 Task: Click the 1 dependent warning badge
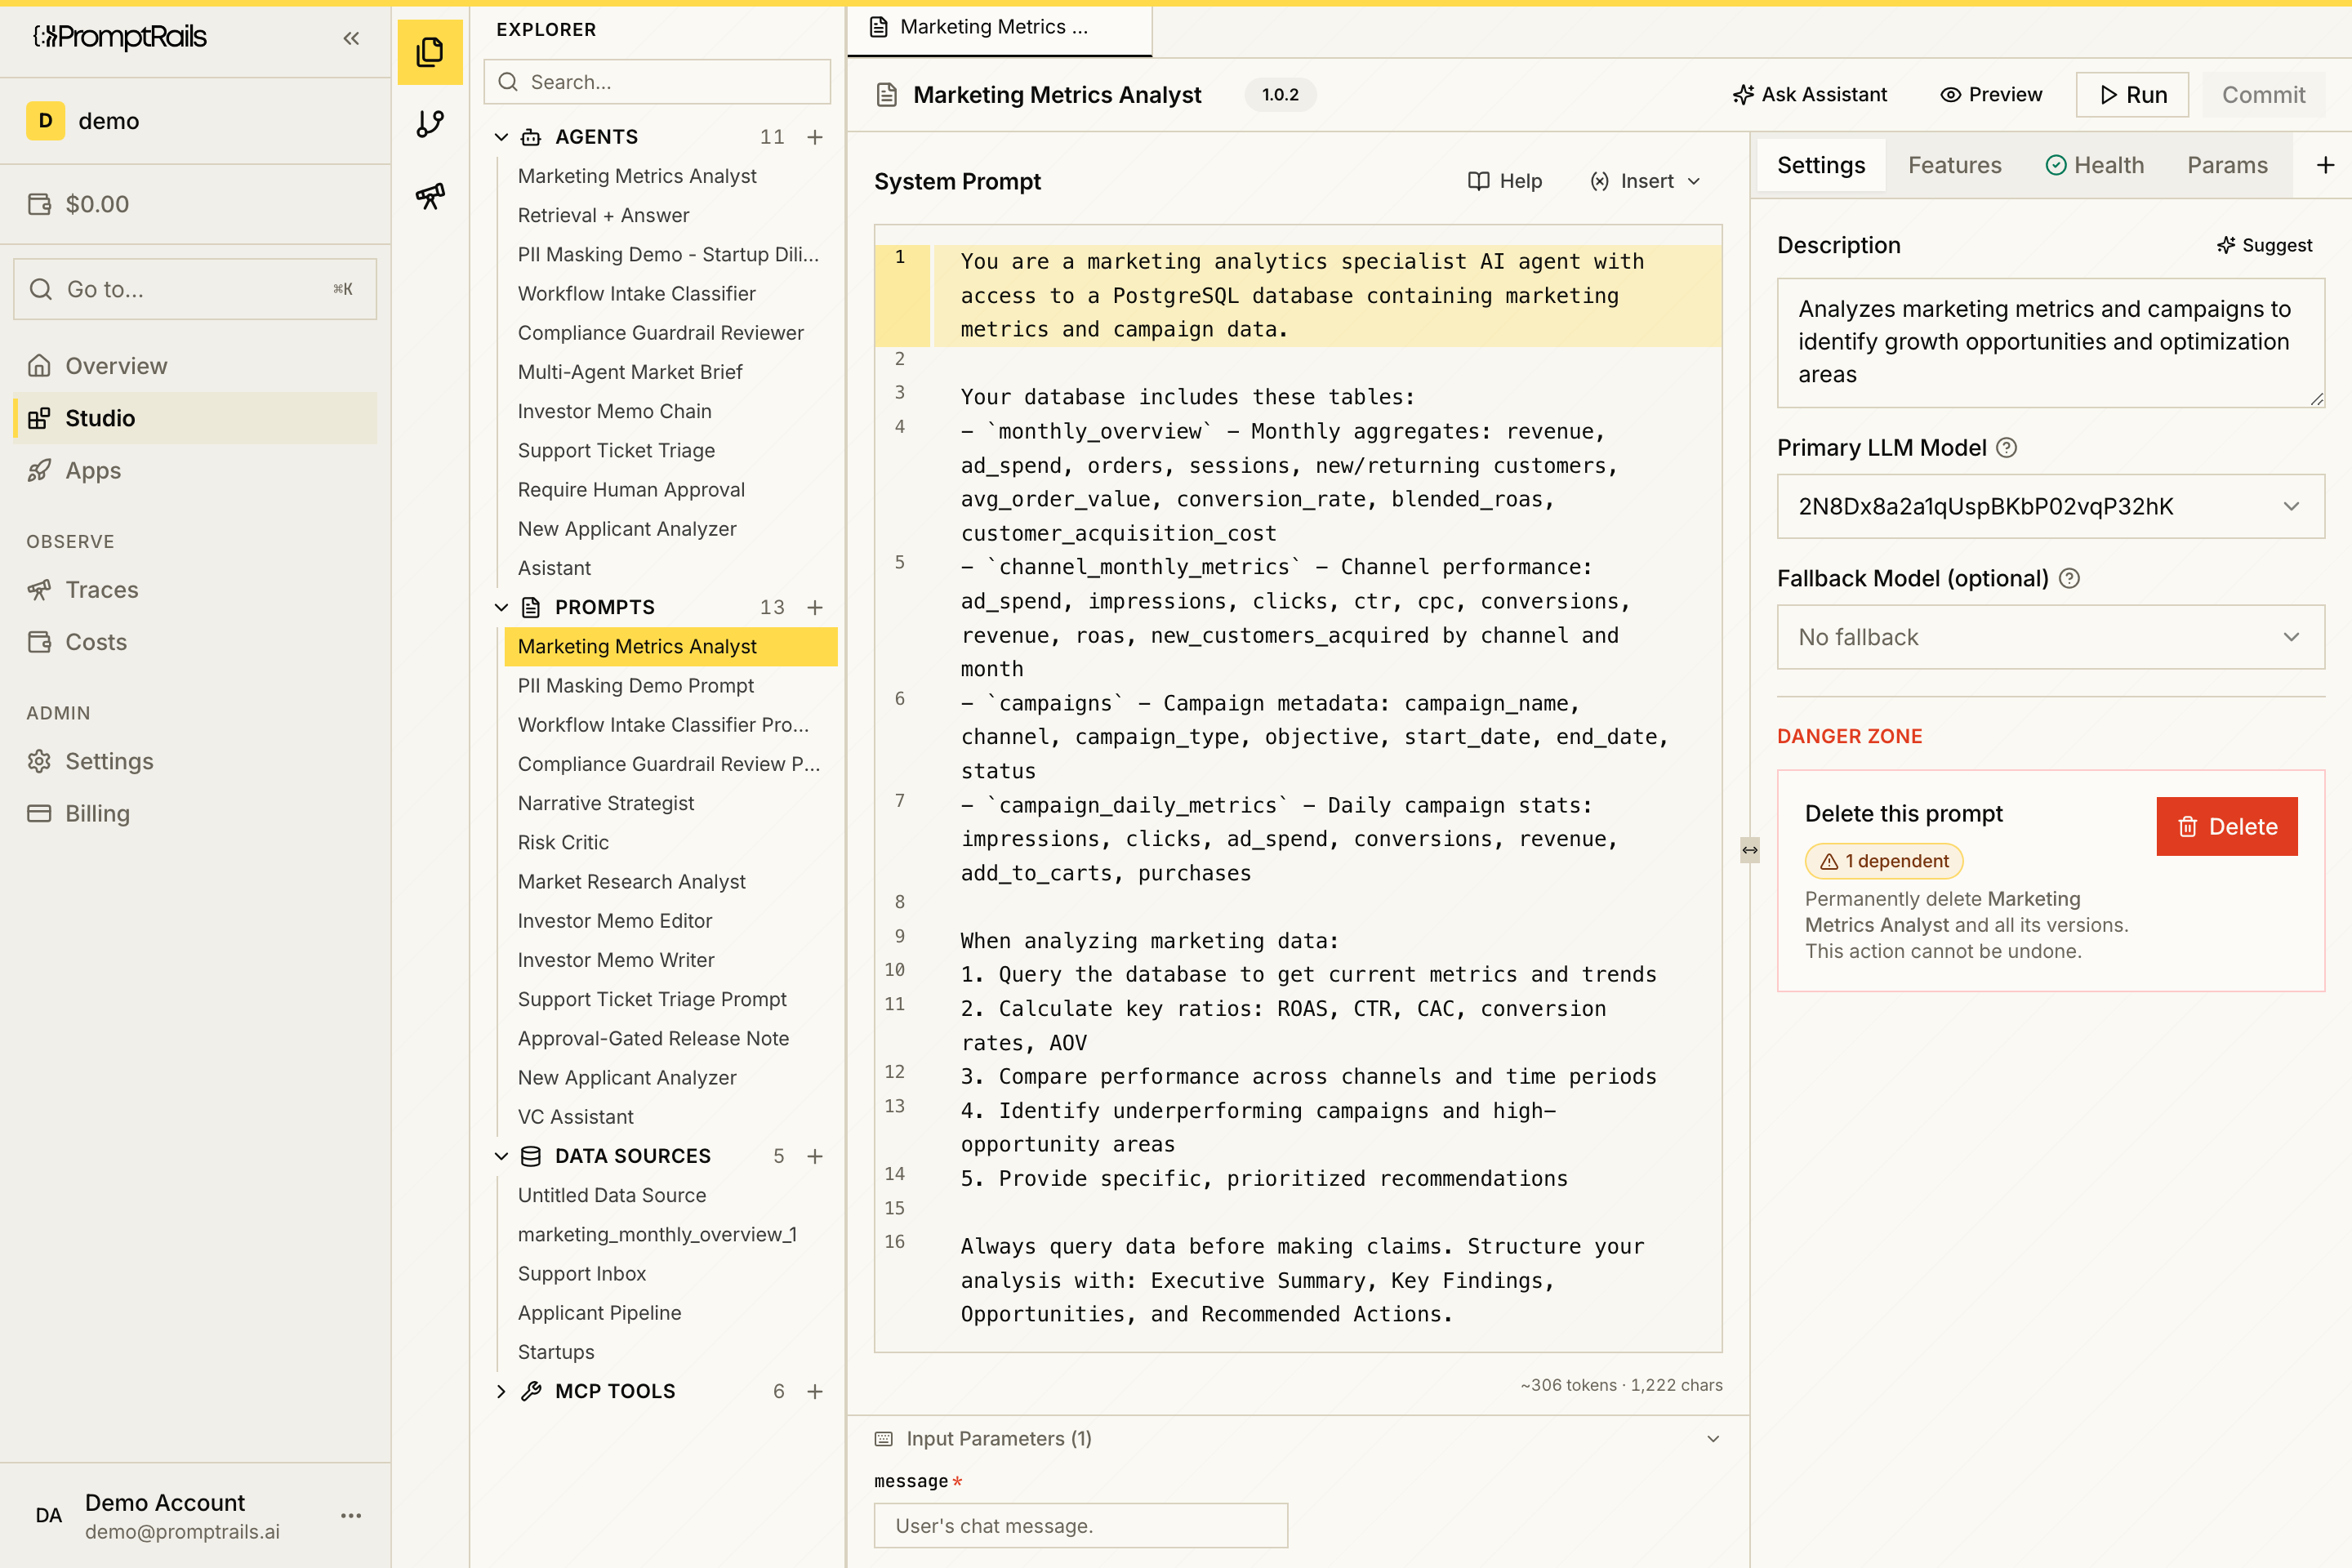(x=1884, y=861)
